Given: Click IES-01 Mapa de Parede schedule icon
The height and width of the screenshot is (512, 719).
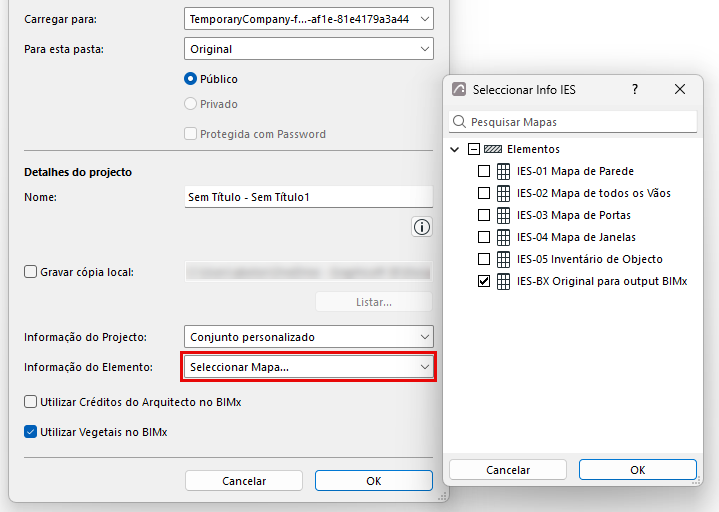Looking at the screenshot, I should [503, 171].
